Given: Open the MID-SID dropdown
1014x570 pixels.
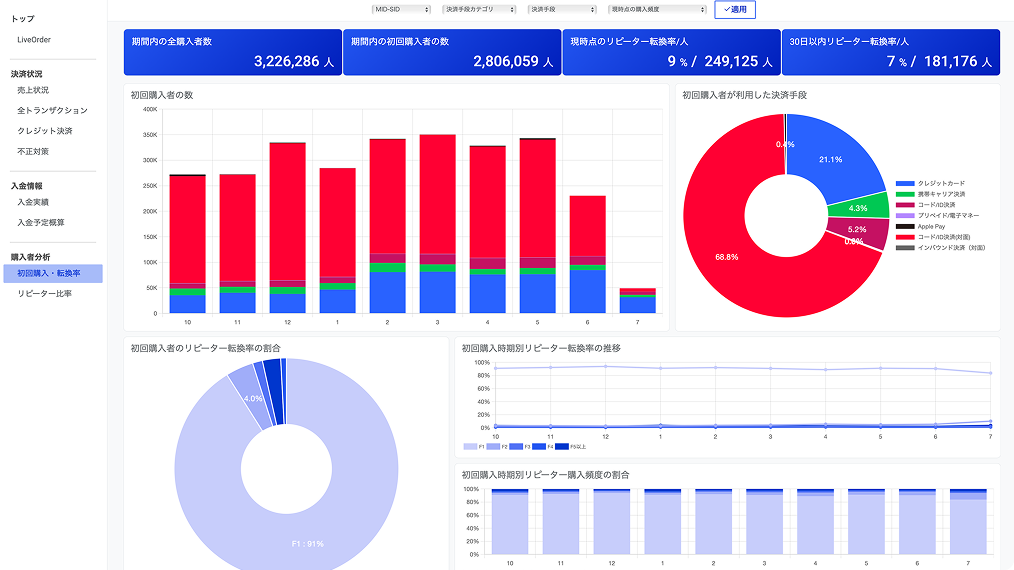Looking at the screenshot, I should [400, 9].
